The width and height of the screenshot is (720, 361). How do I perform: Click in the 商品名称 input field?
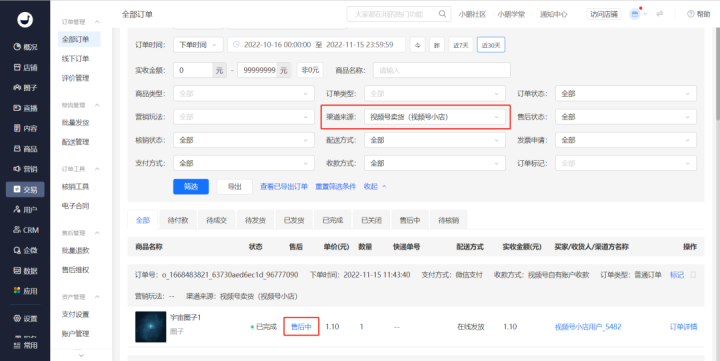coord(442,70)
